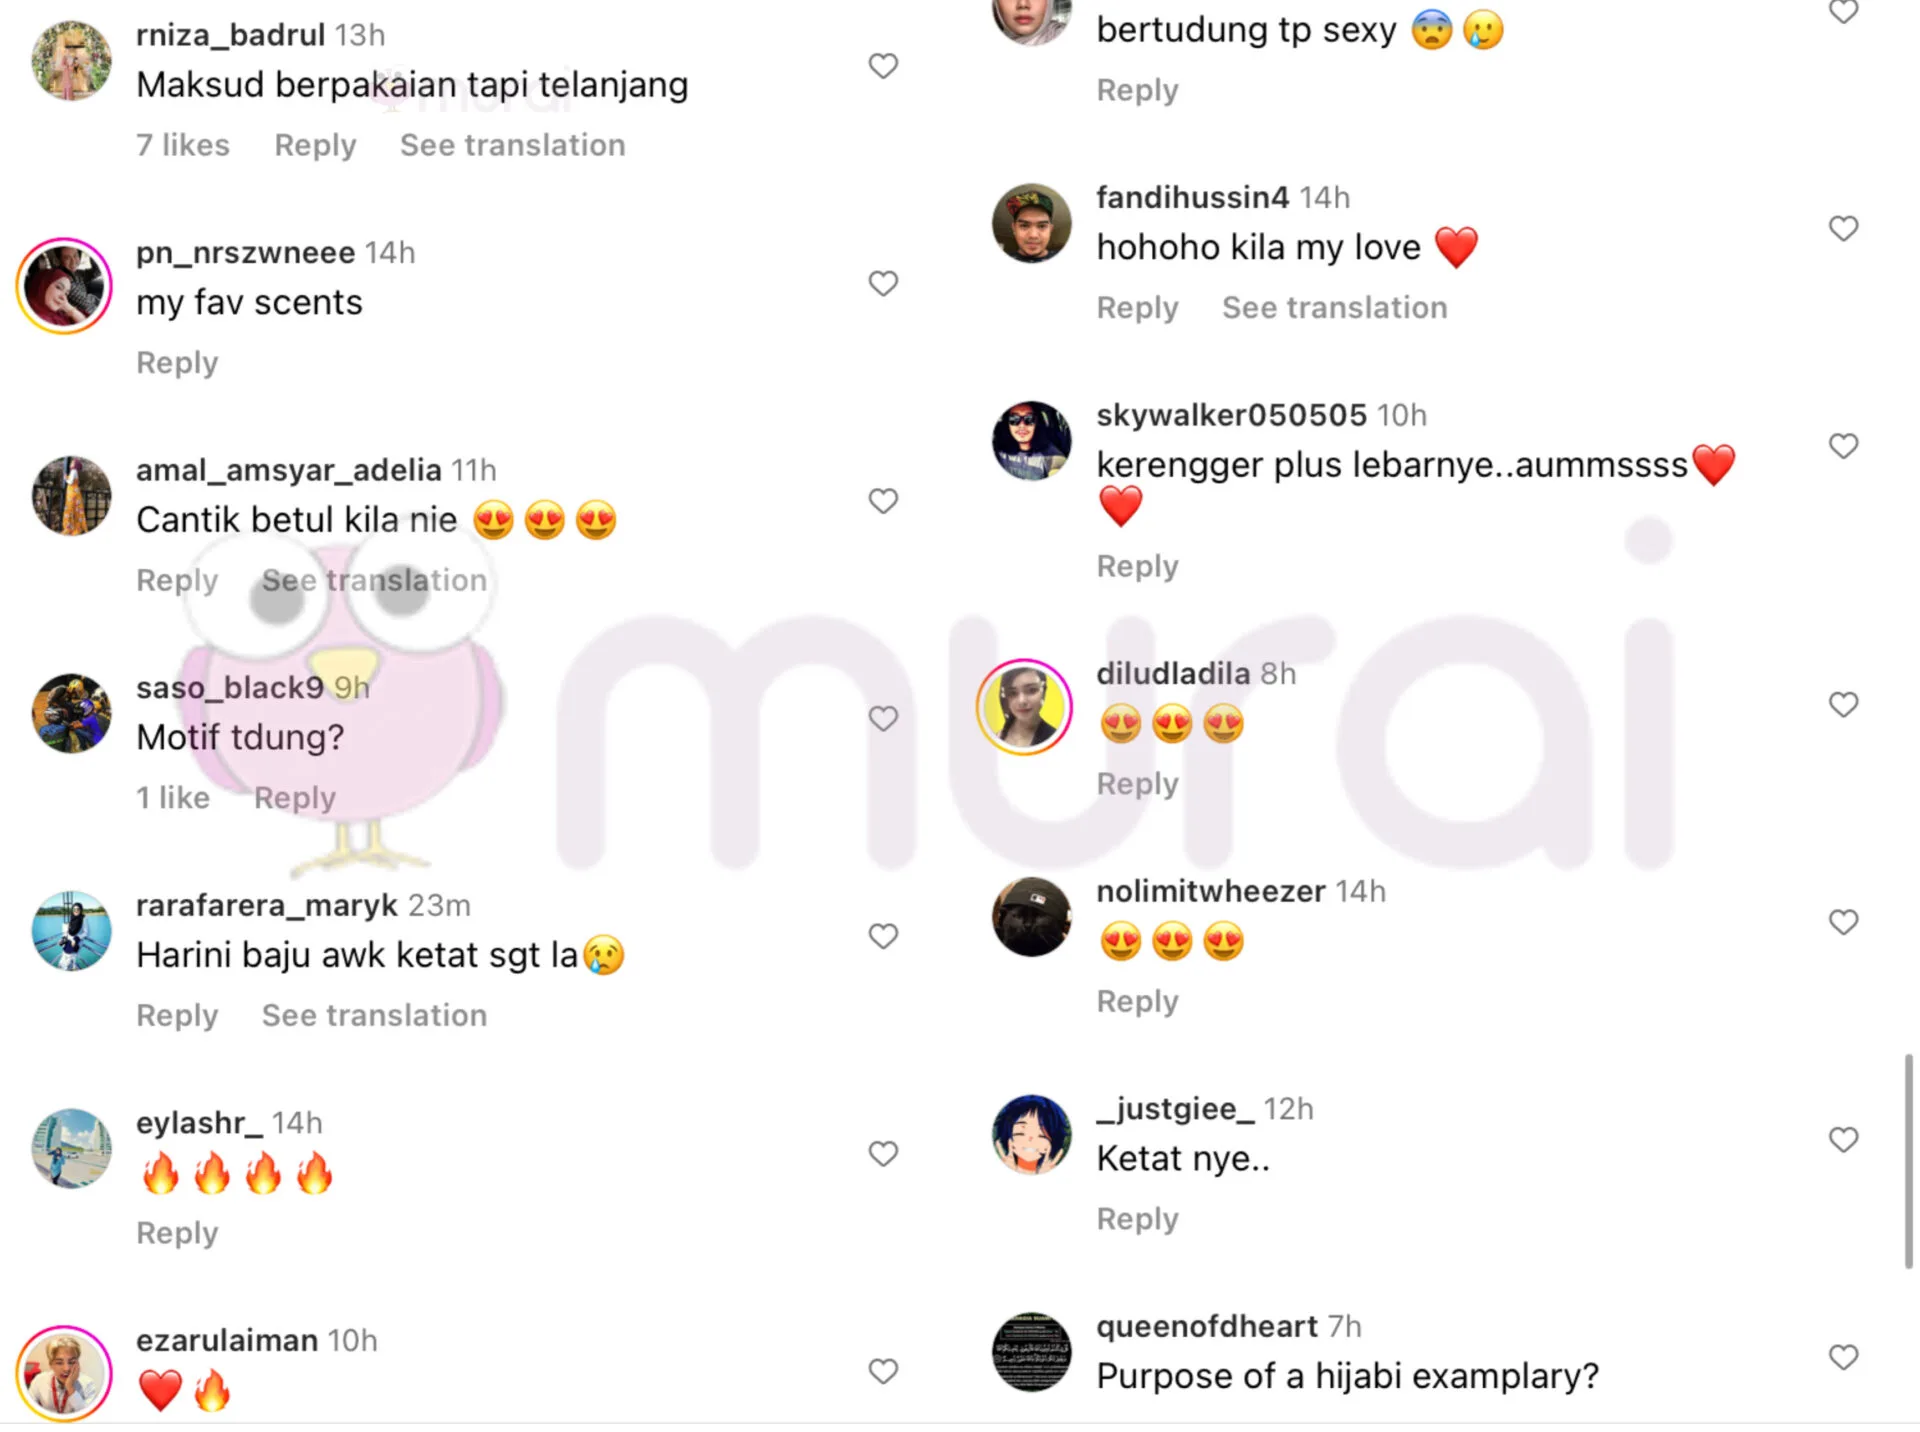1920x1432 pixels.
Task: View diludladila's story from the profile picture
Action: click(x=1024, y=707)
